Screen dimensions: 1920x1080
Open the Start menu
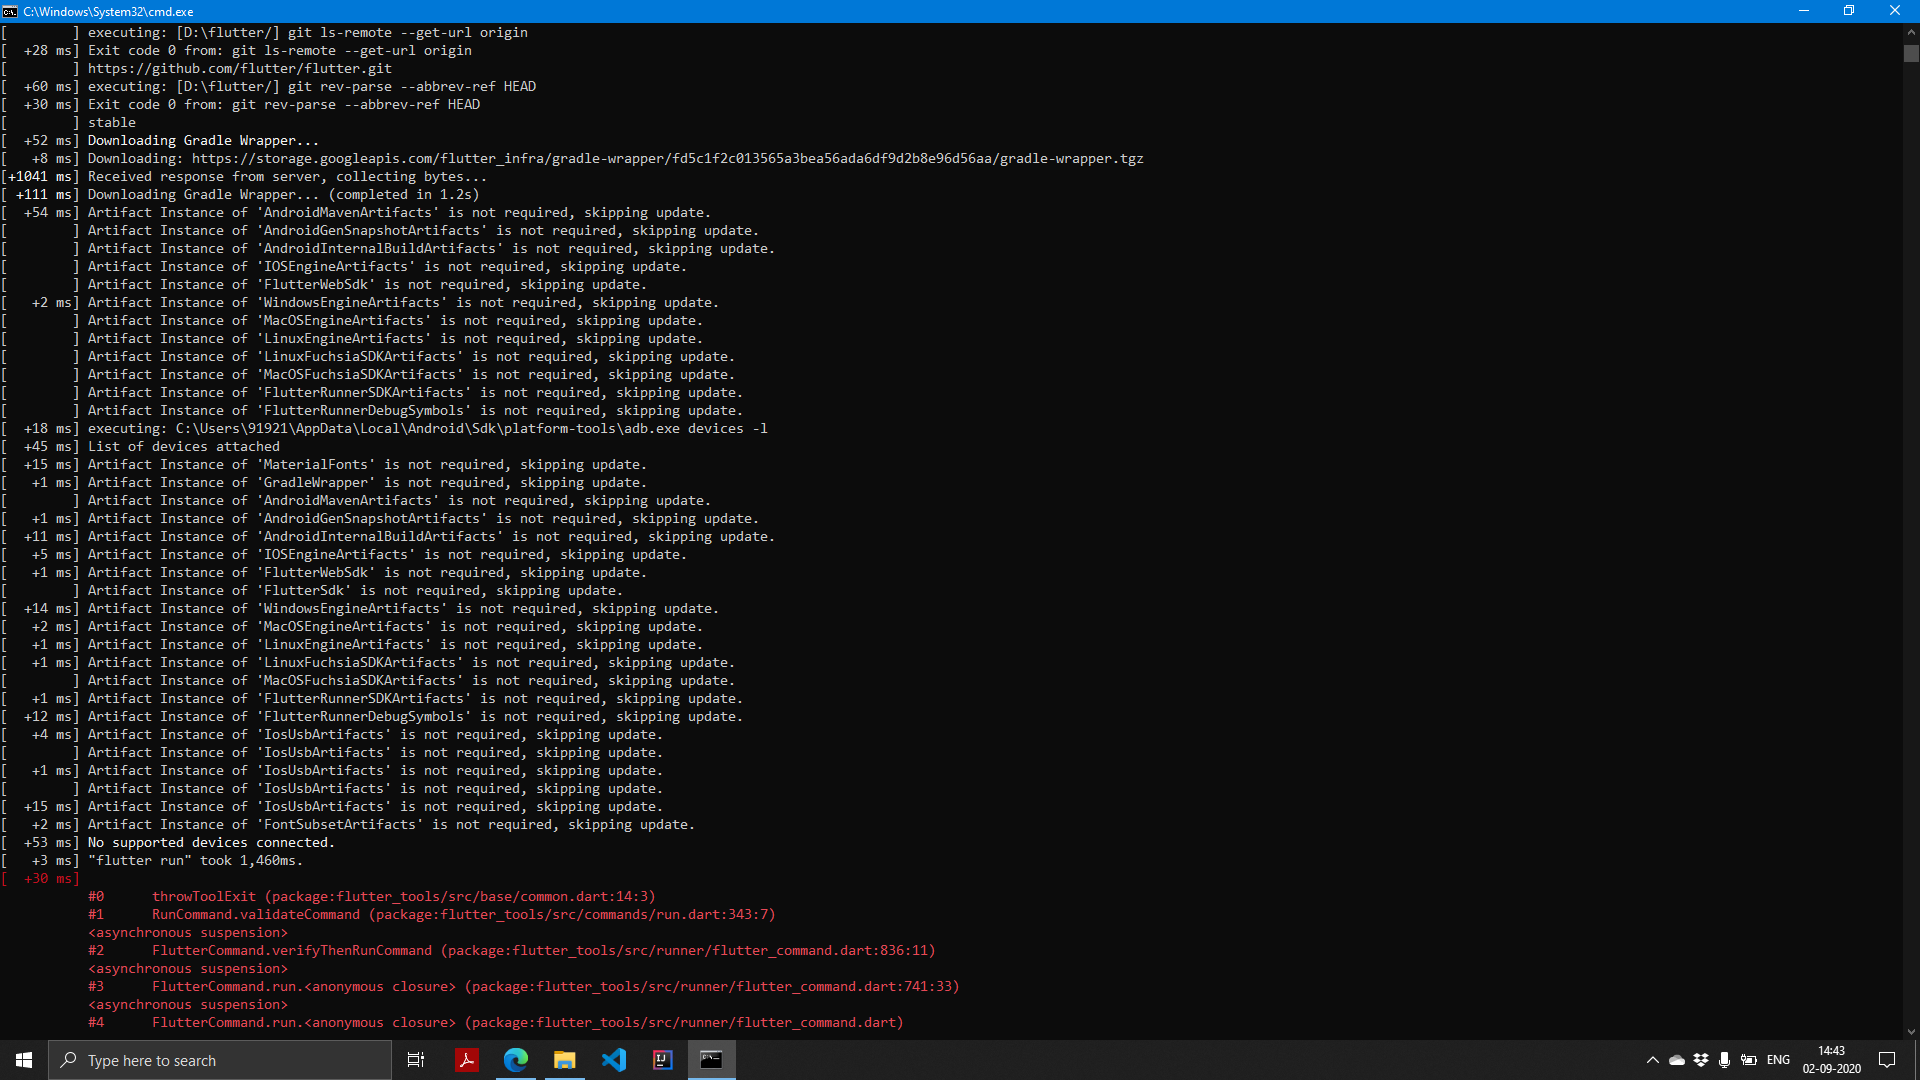[x=22, y=1060]
